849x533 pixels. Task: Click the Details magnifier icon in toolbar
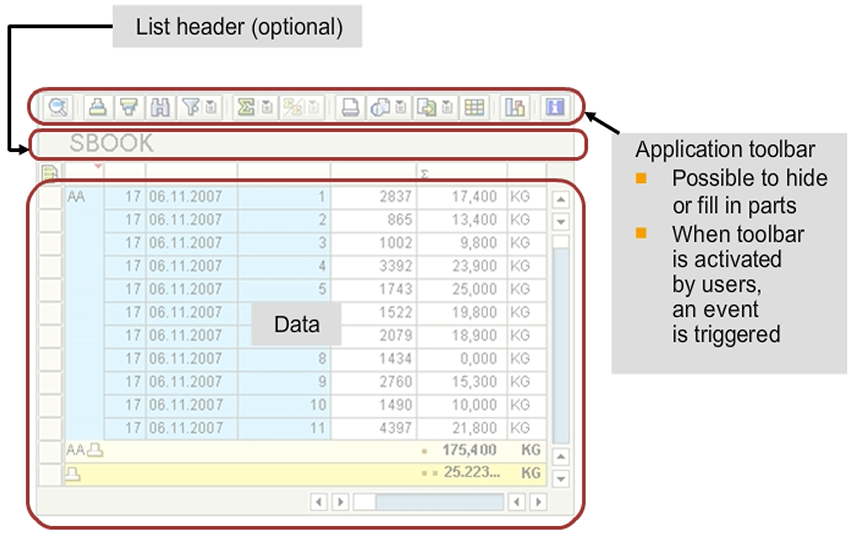tap(57, 107)
